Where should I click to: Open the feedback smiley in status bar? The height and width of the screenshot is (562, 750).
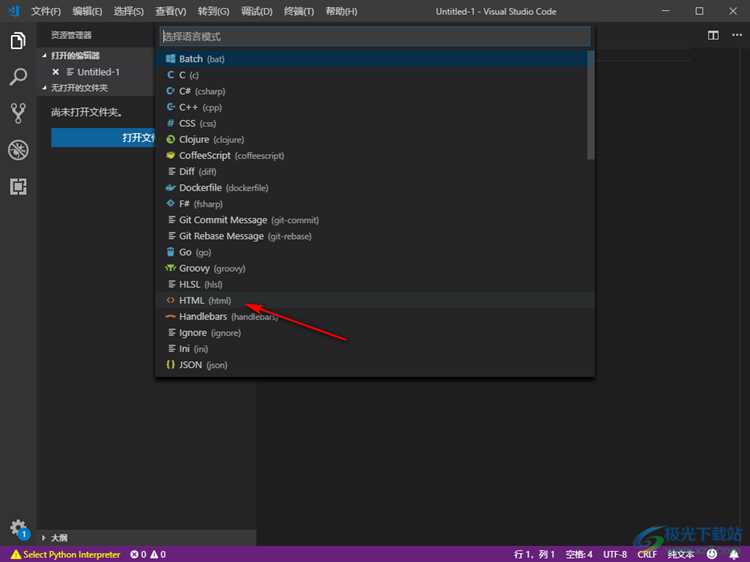(712, 554)
